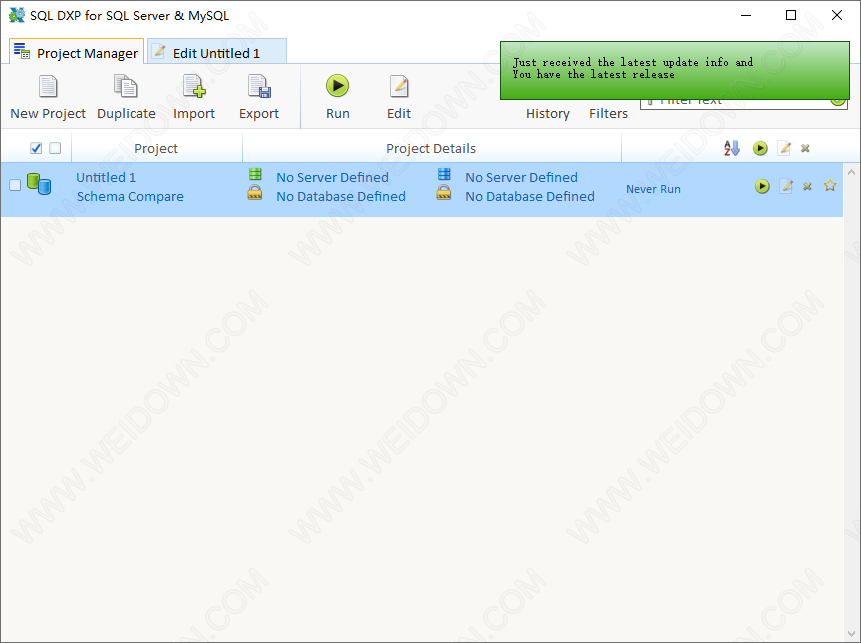
Task: Click the source database lock icon
Action: [x=255, y=192]
